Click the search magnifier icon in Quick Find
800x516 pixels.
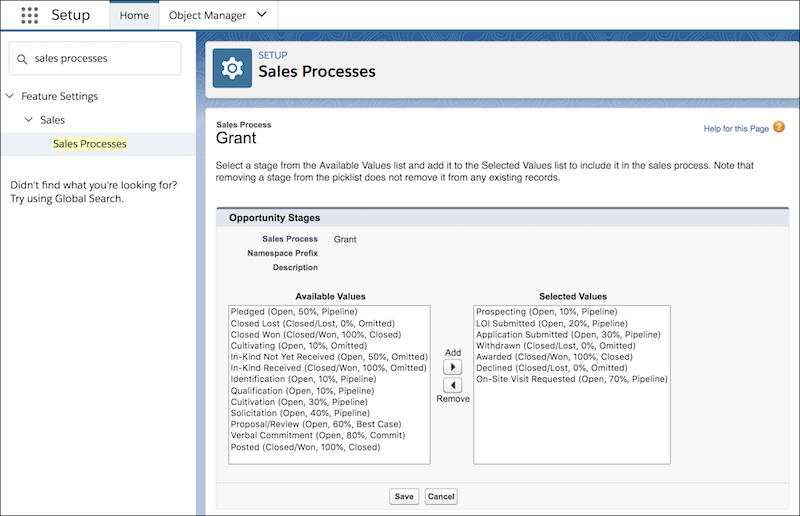pos(22,59)
